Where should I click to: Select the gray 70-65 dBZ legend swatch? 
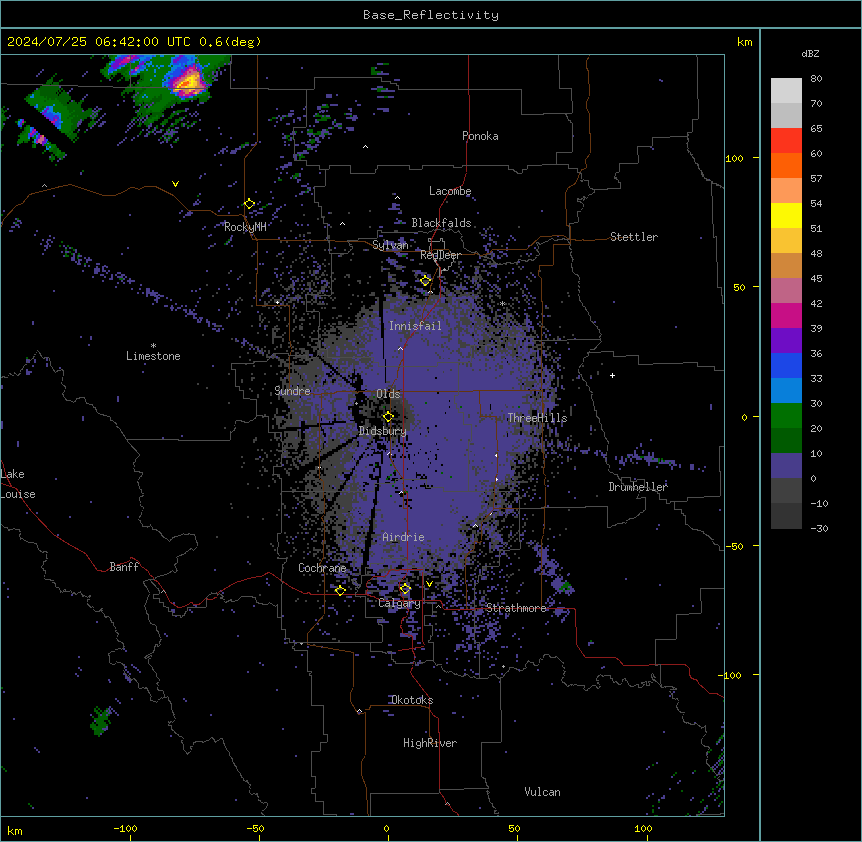pos(786,115)
